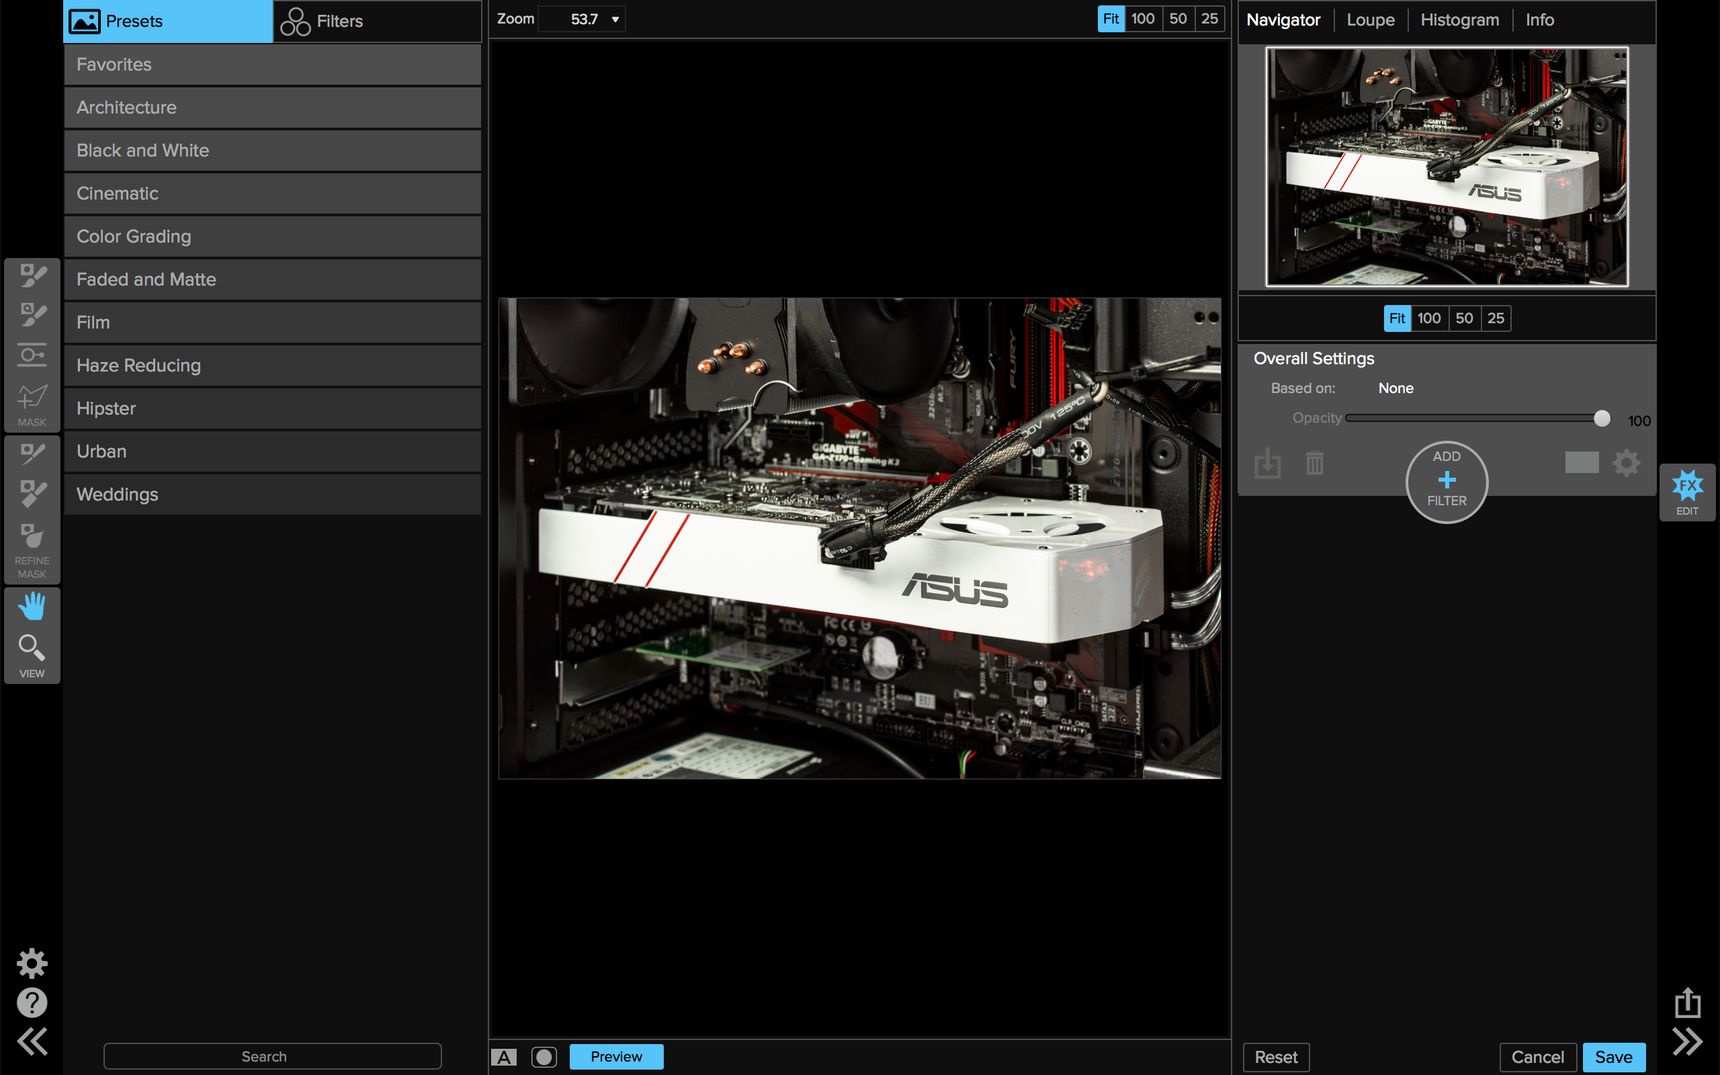The height and width of the screenshot is (1075, 1720).
Task: Select the Quick Mask brush tool
Action: pyautogui.click(x=32, y=315)
